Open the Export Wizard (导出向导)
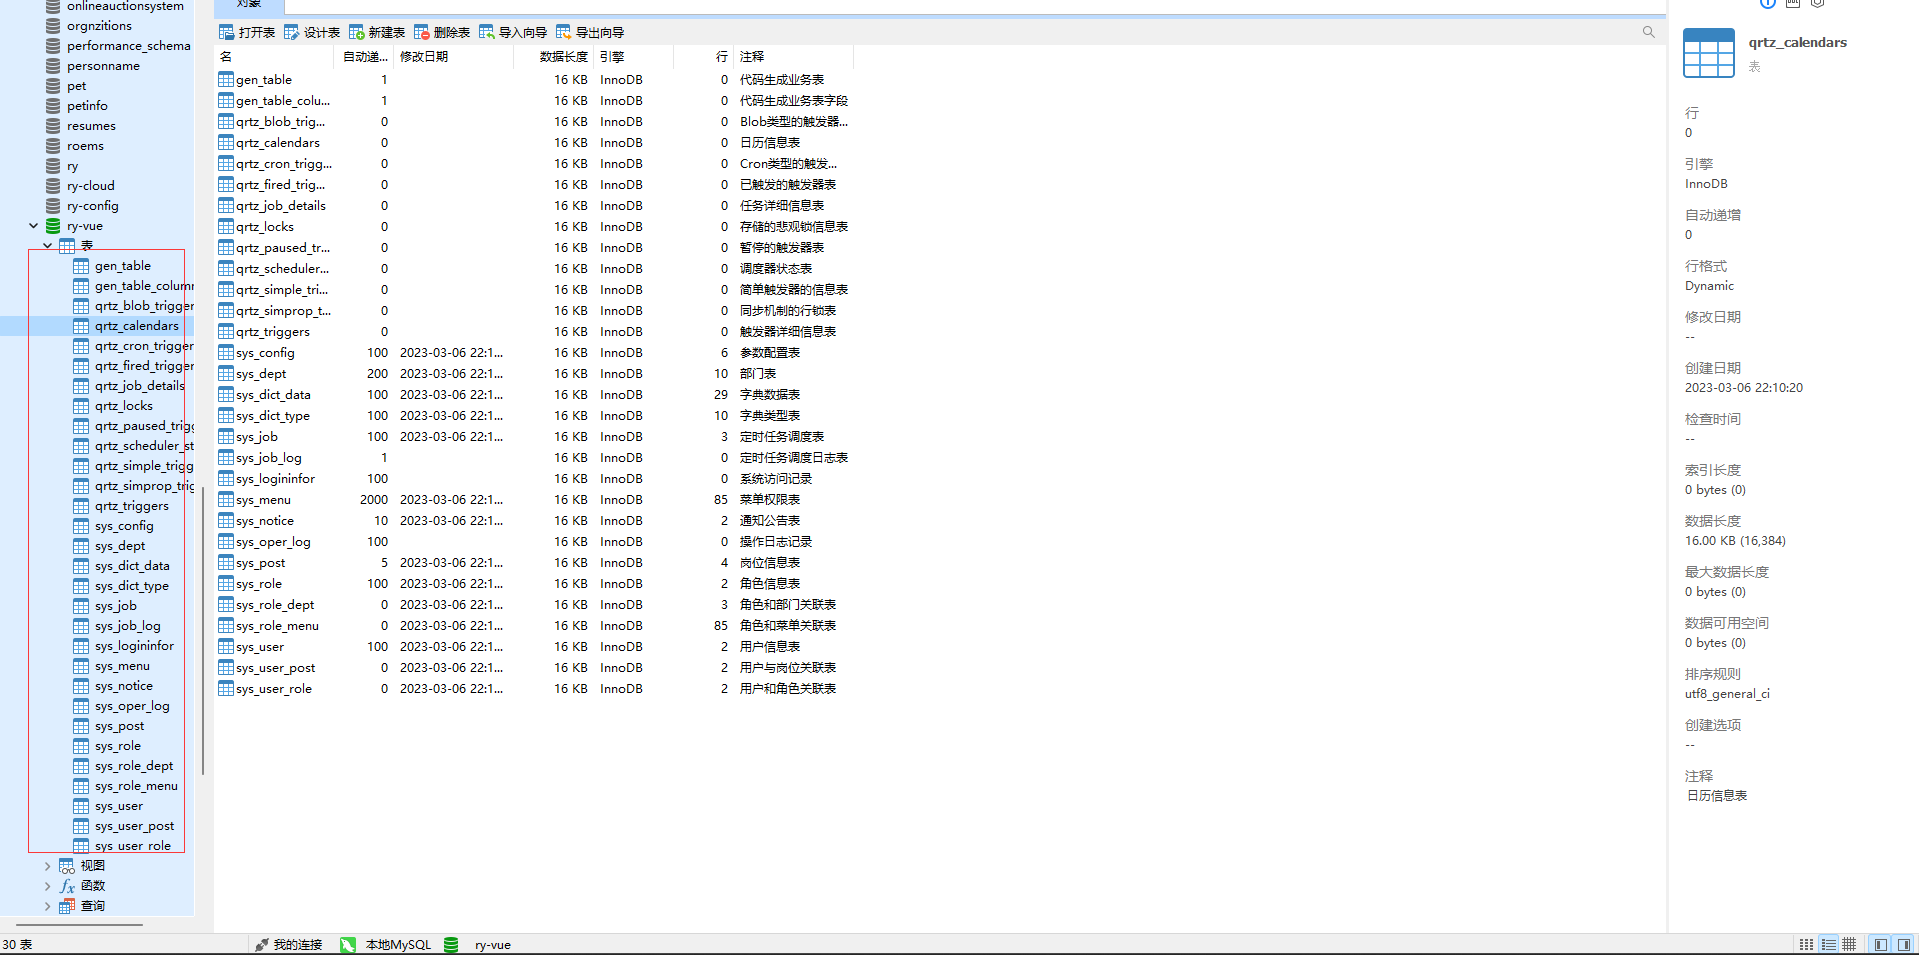1919x955 pixels. pos(590,32)
